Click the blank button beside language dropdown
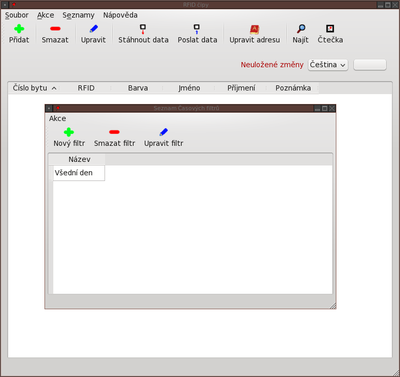 point(370,65)
